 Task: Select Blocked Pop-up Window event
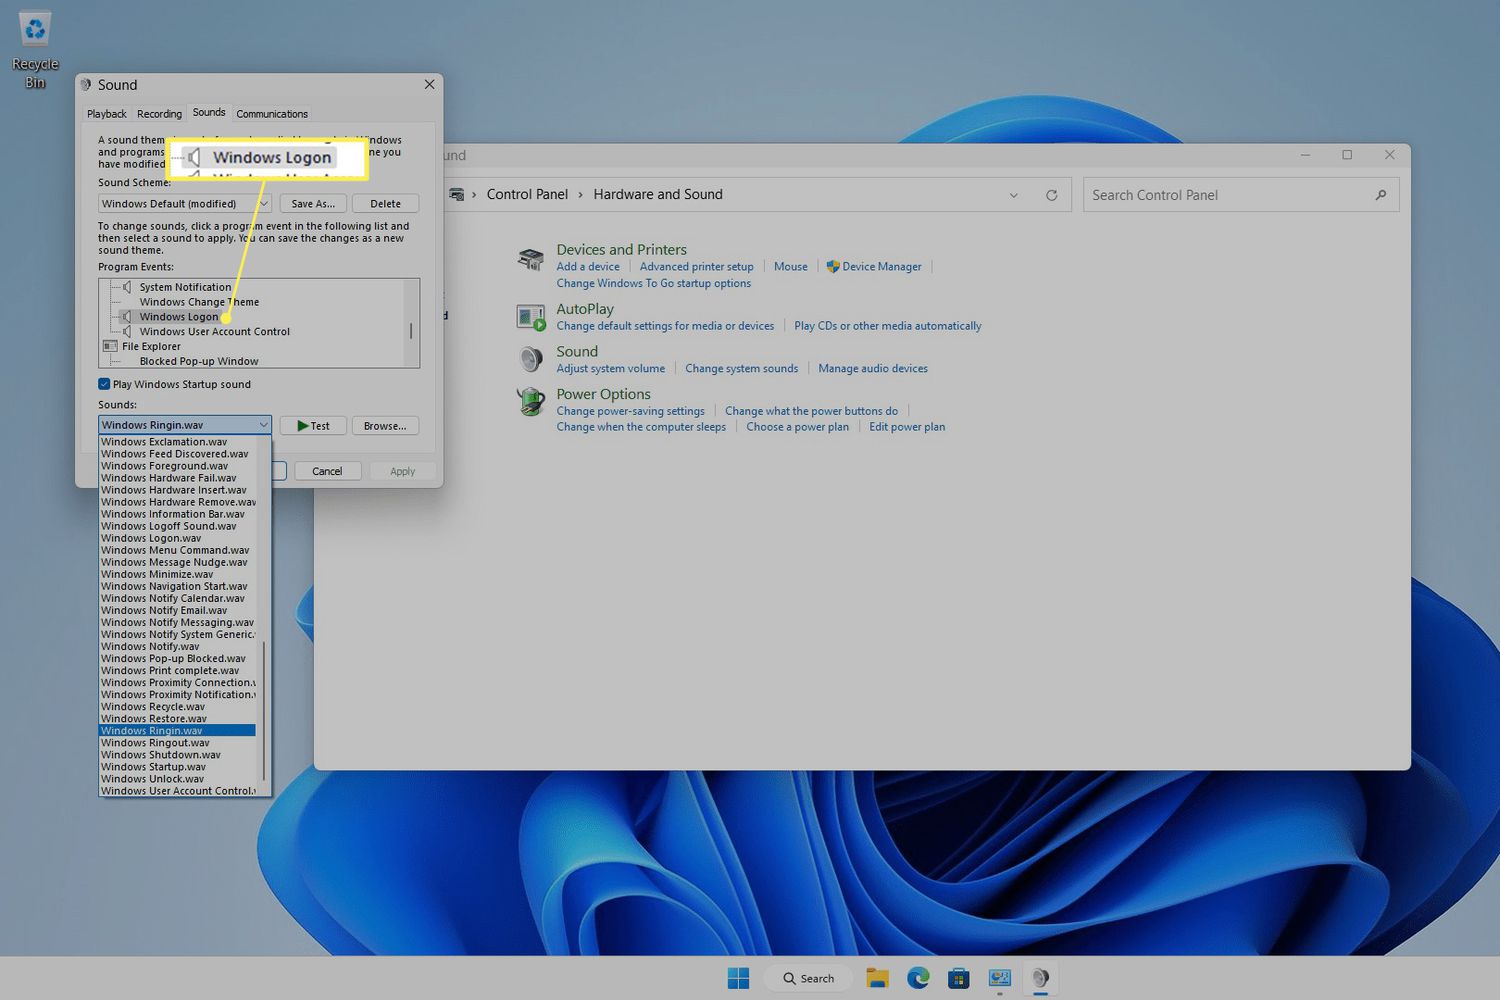[x=199, y=362]
